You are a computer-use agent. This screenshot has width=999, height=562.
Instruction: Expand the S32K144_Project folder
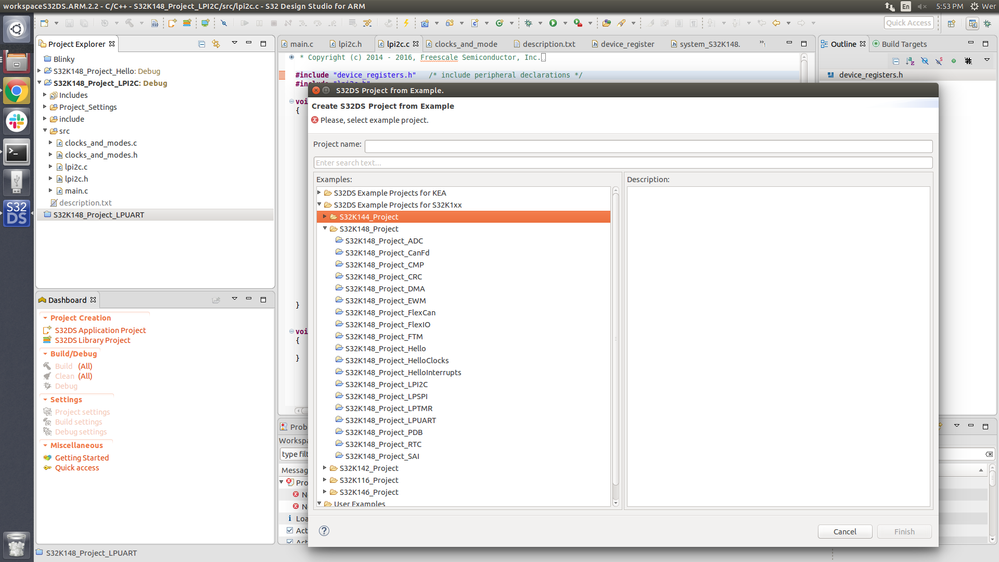(x=325, y=217)
